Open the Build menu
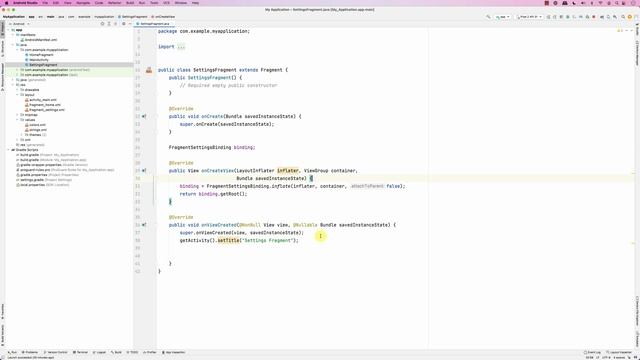This screenshot has height=360, width=640. click(130, 3)
